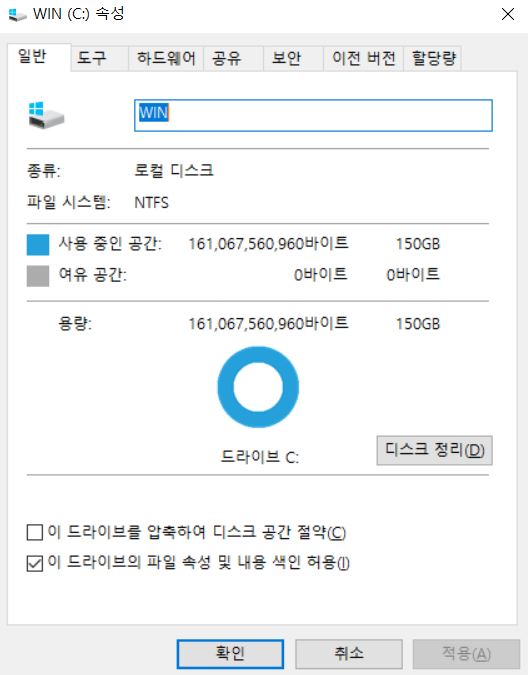The image size is (528, 675).
Task: Enable compress this drive checkbox
Action: [35, 532]
